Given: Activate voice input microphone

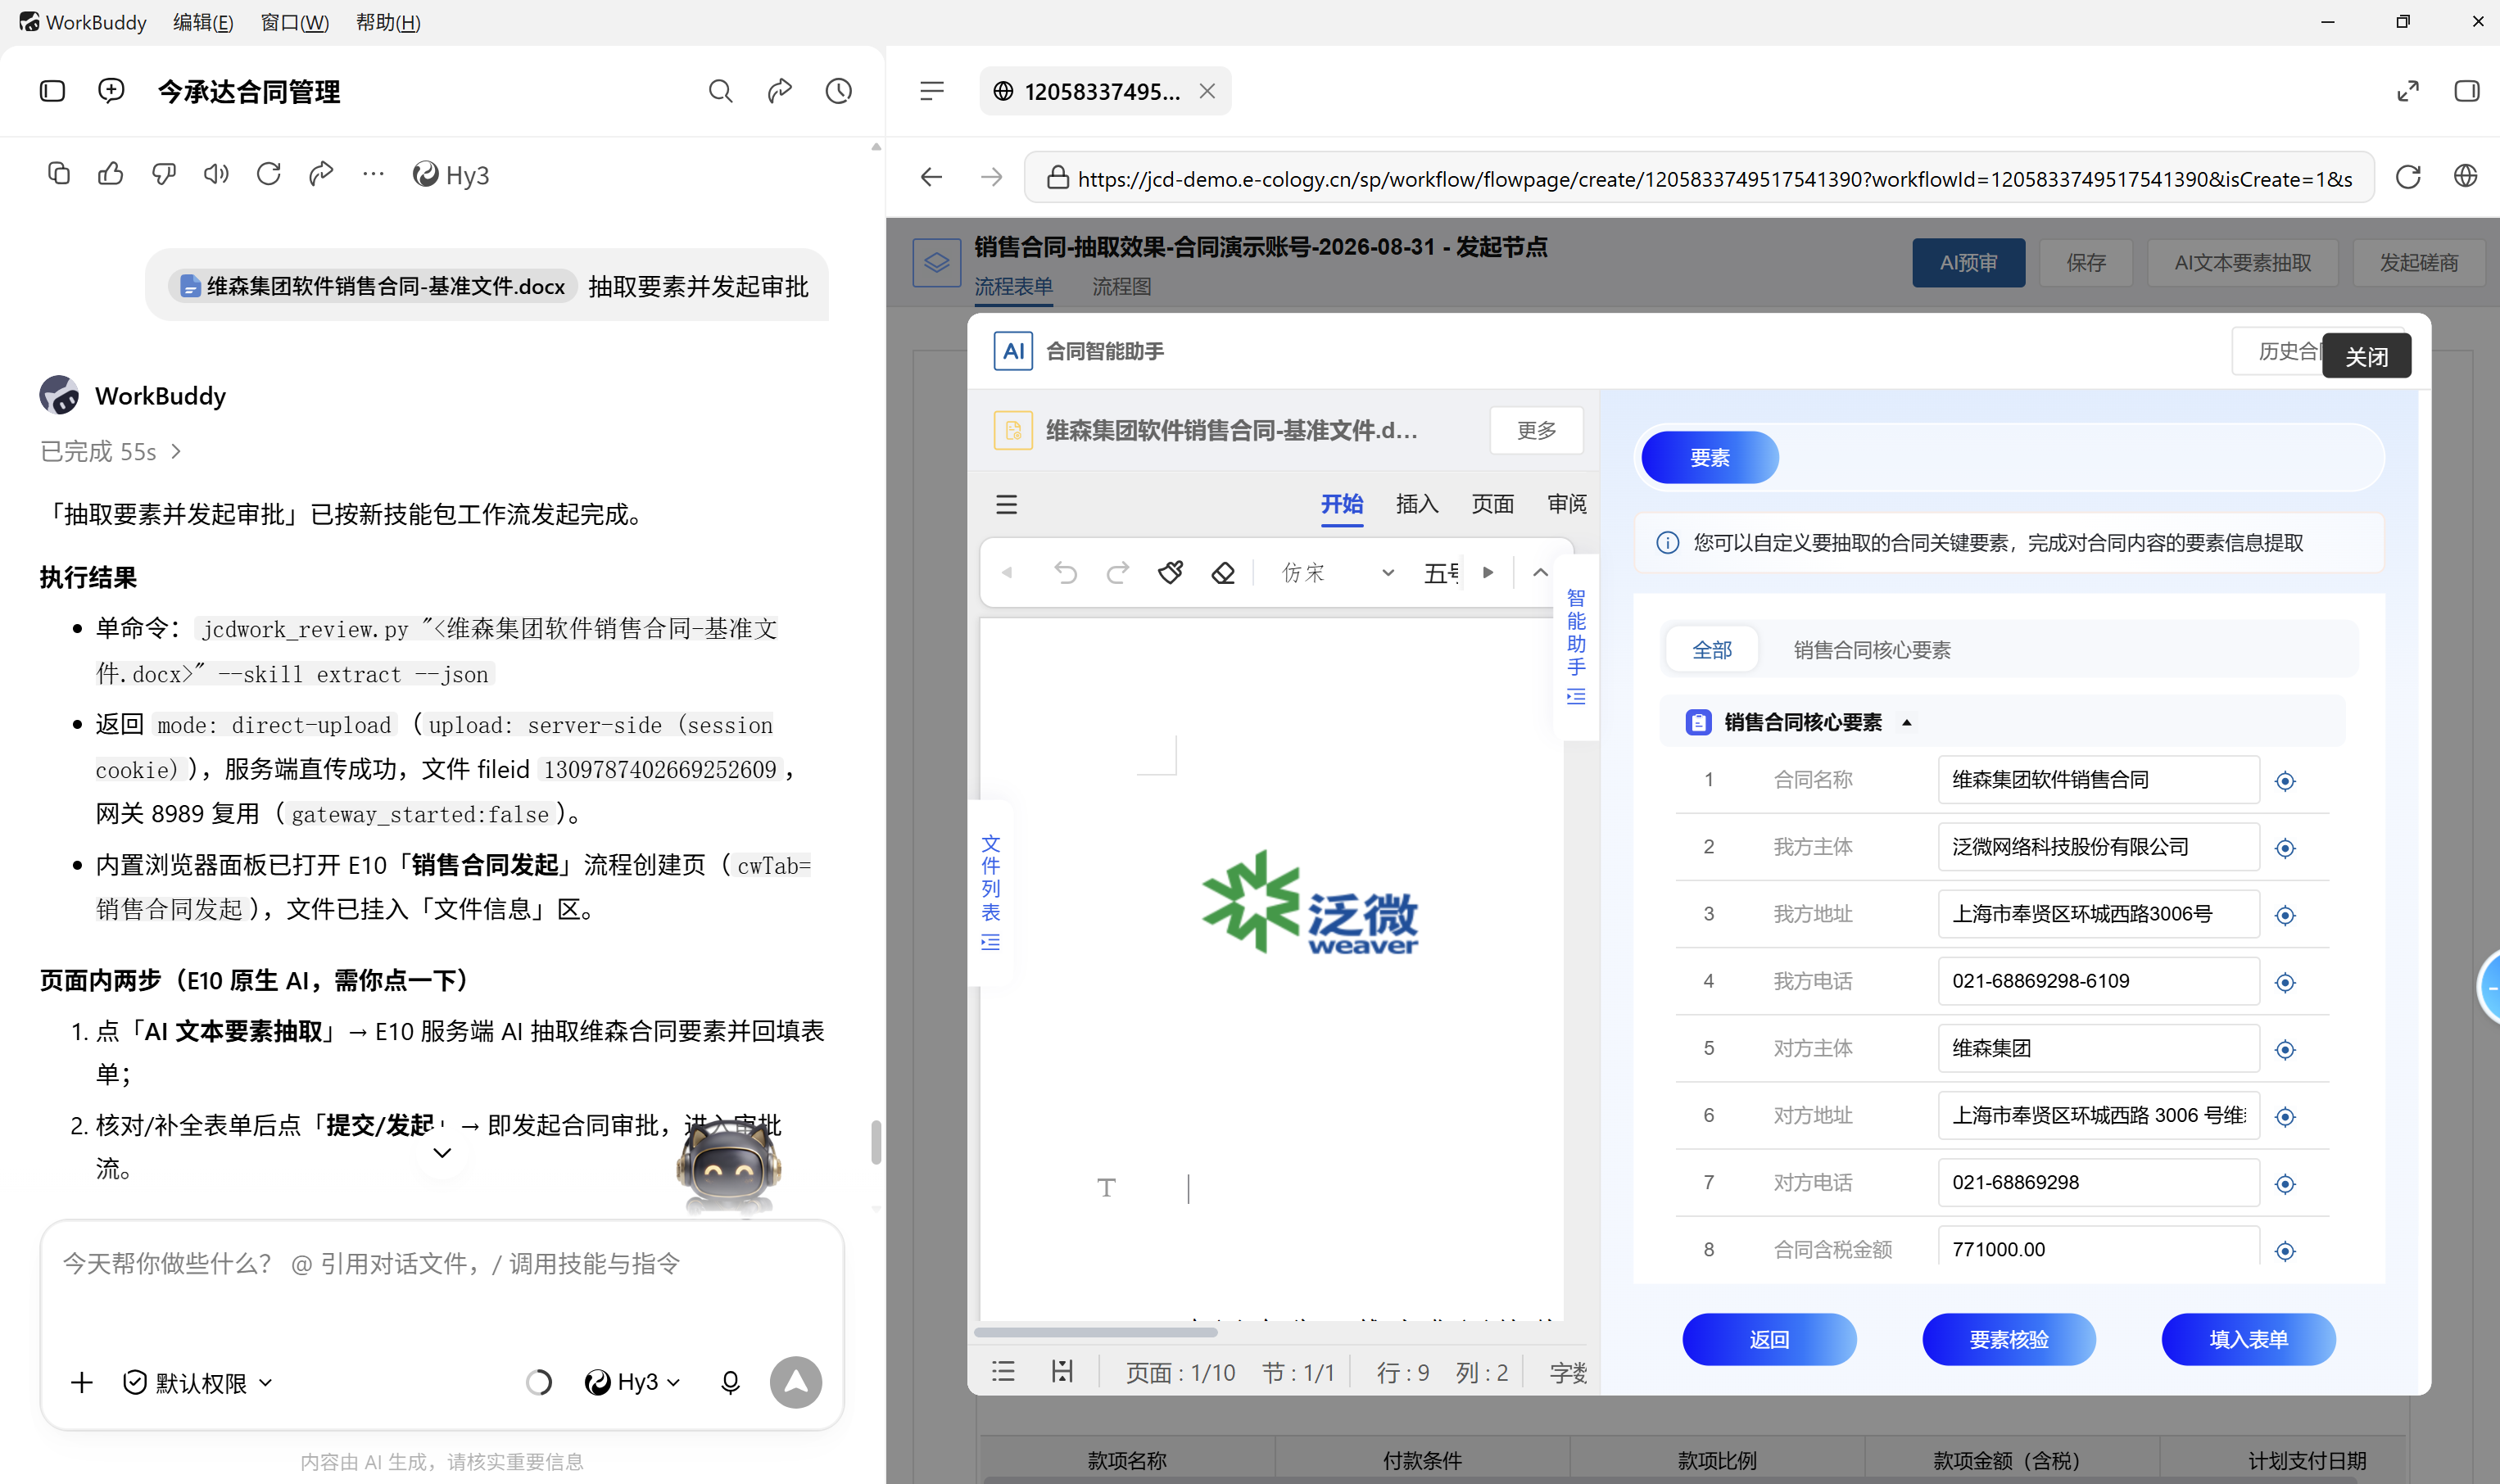Looking at the screenshot, I should 730,1382.
